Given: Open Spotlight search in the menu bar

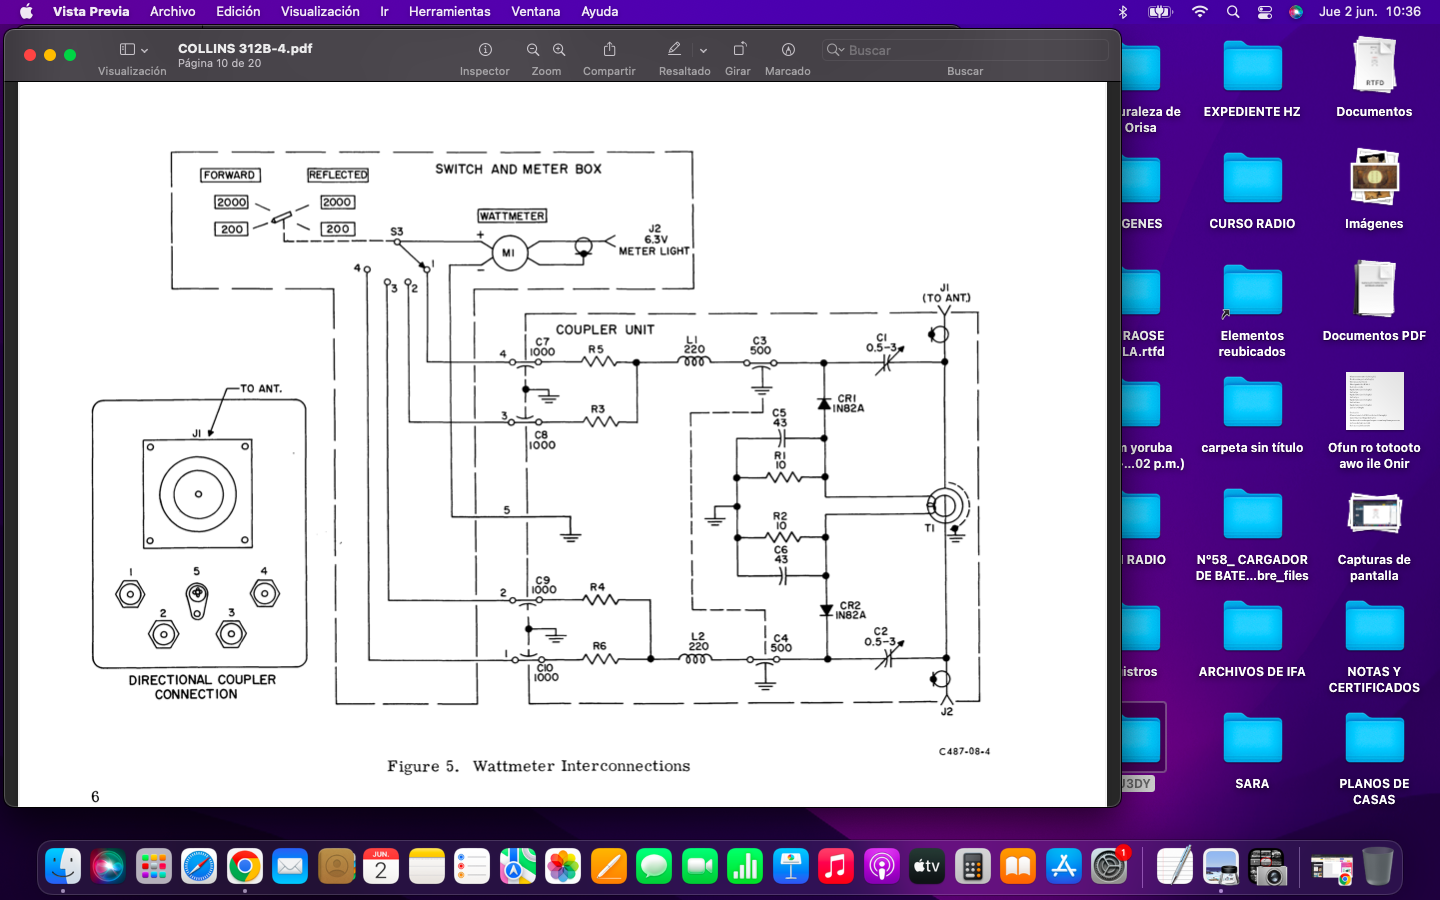Looking at the screenshot, I should [x=1233, y=11].
